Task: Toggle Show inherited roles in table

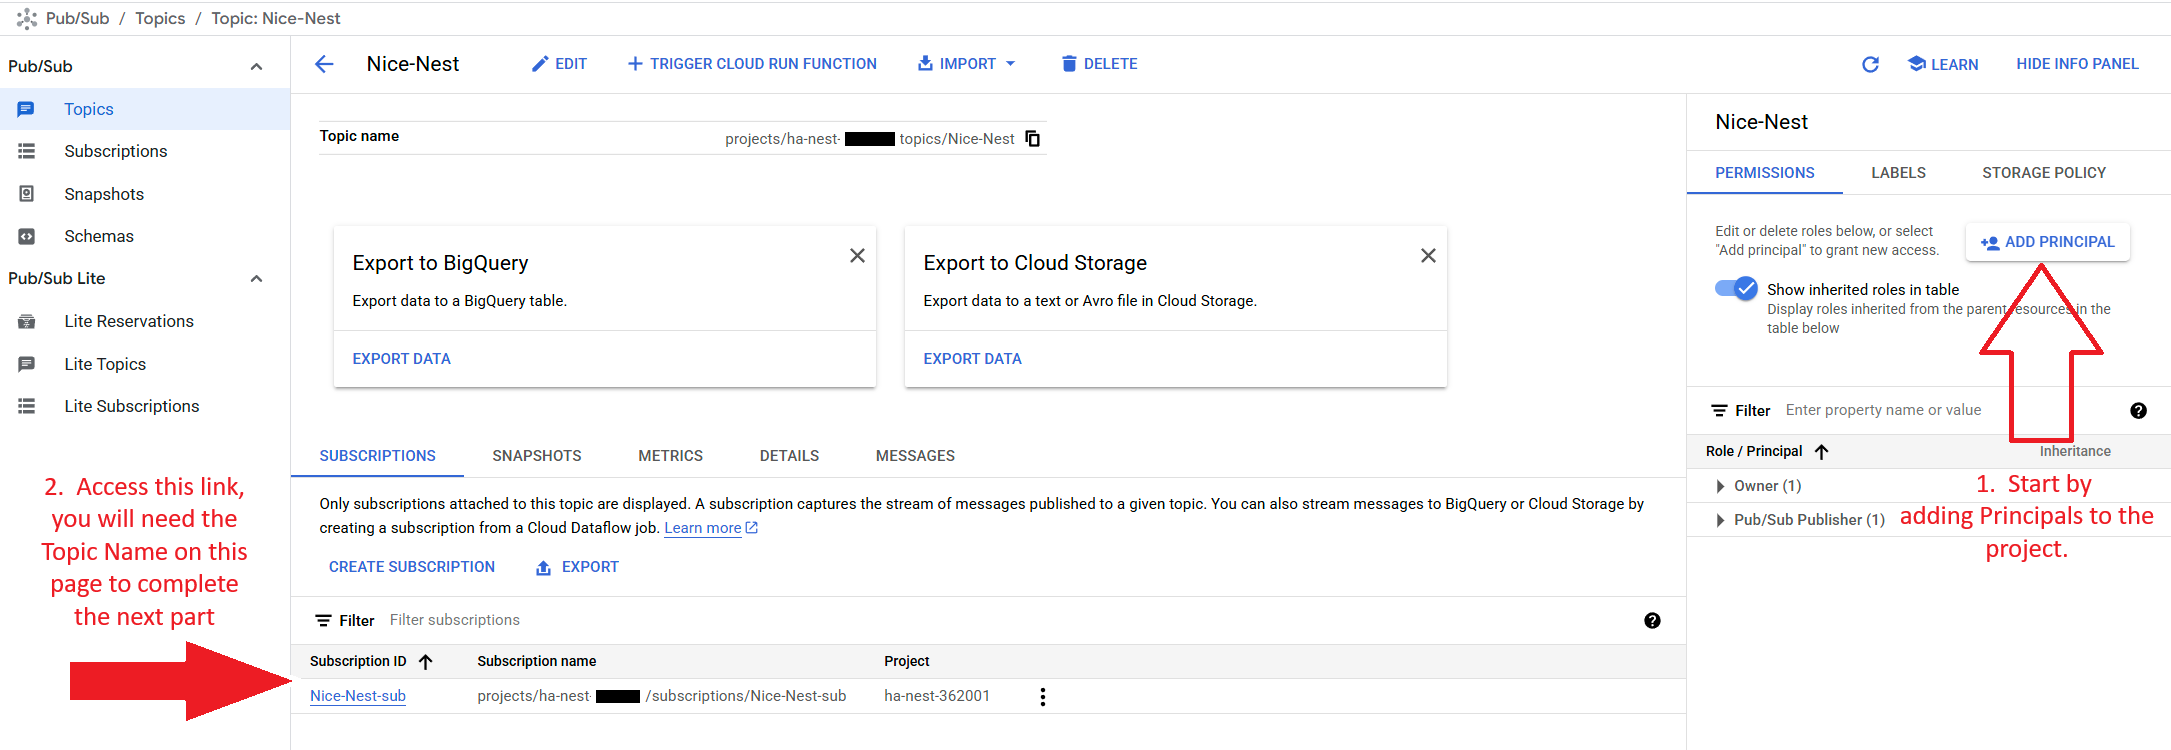Action: coord(1736,288)
